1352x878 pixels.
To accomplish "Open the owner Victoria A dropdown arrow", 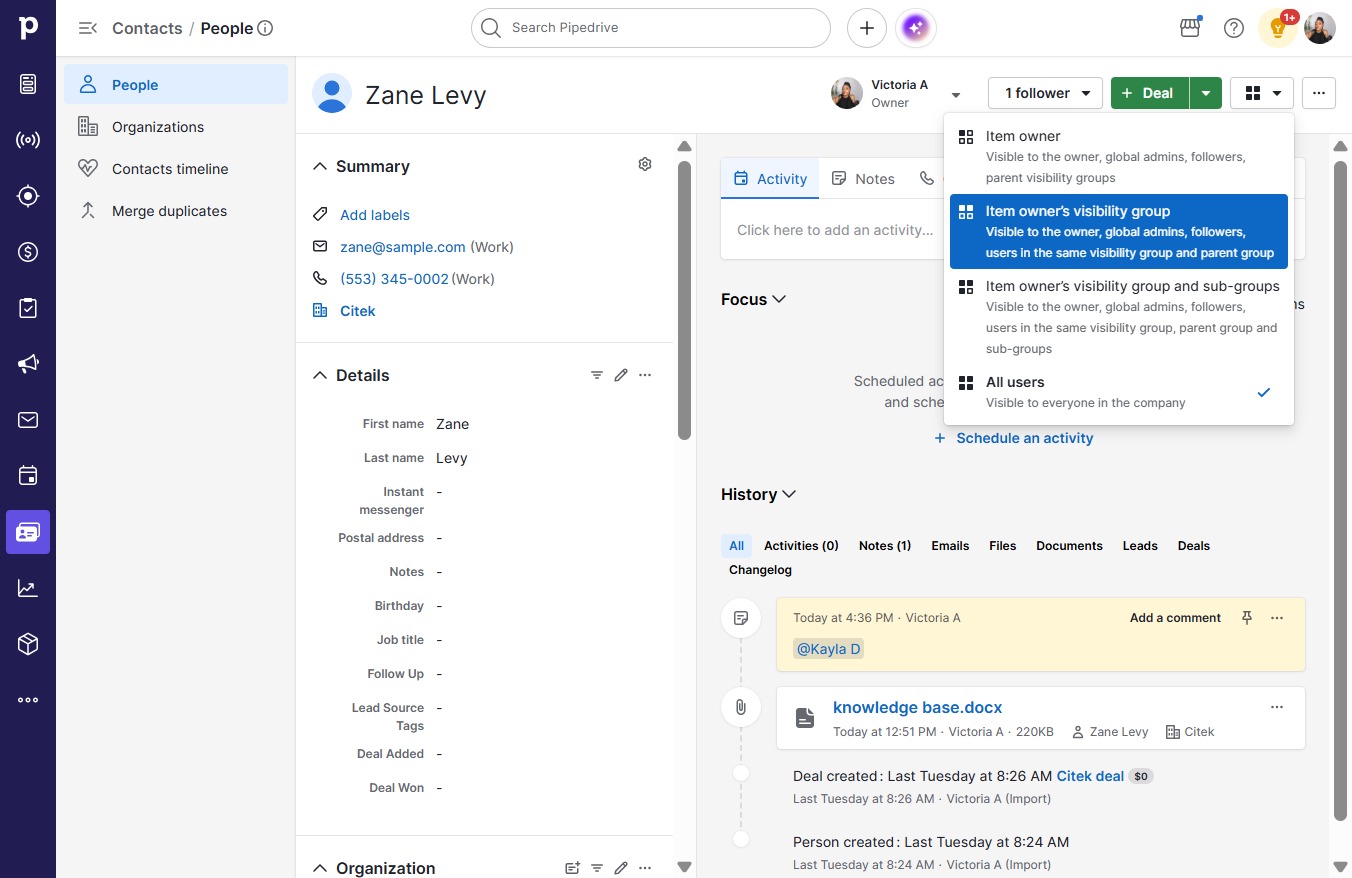I will 956,94.
